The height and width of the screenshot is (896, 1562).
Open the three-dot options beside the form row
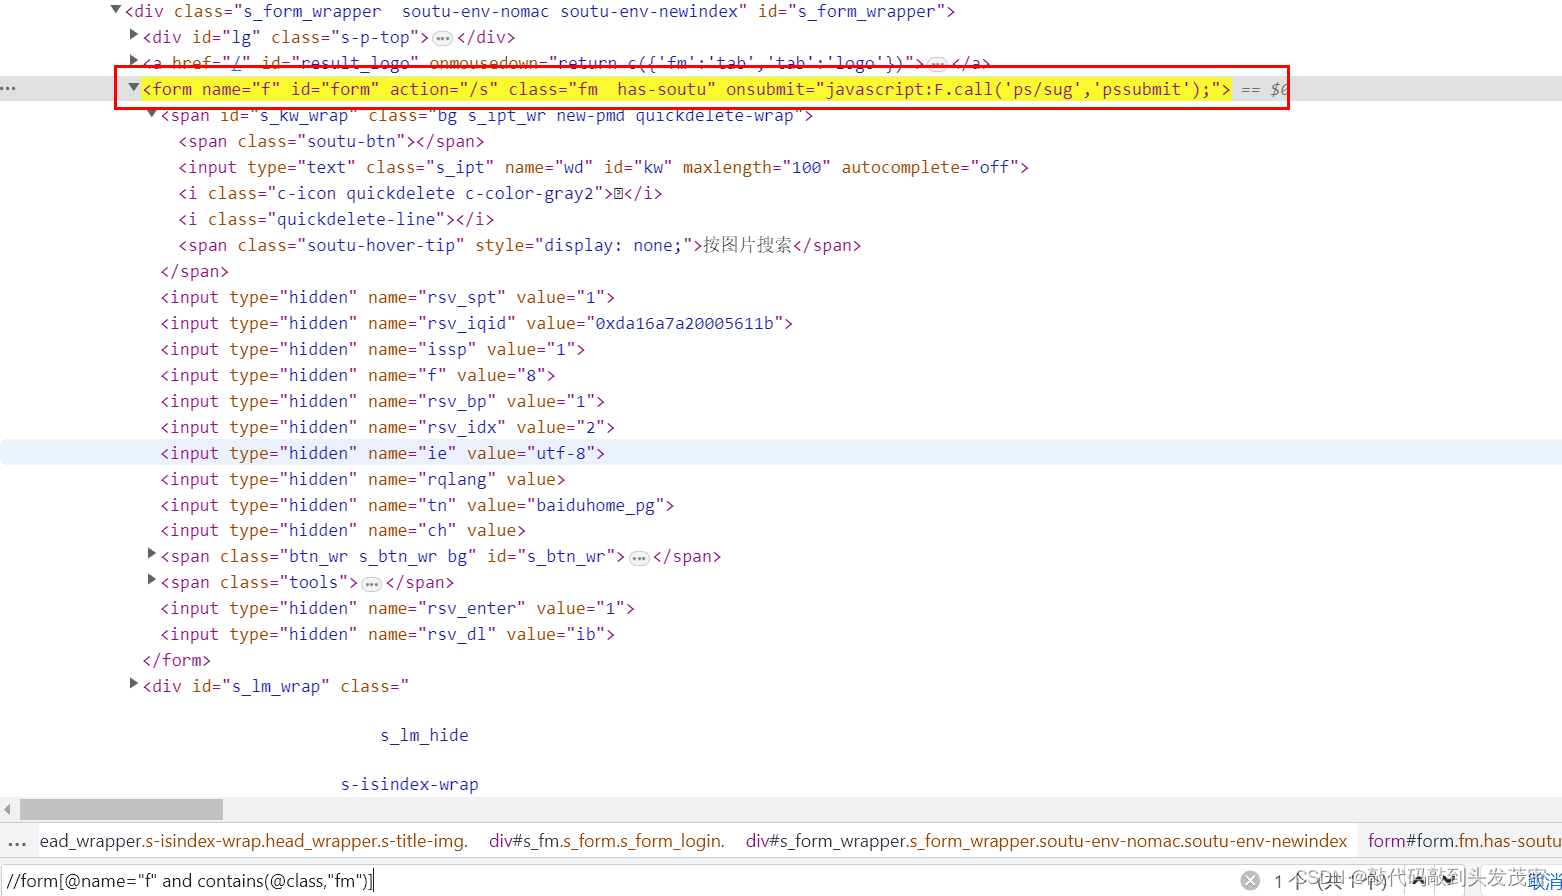[9, 88]
